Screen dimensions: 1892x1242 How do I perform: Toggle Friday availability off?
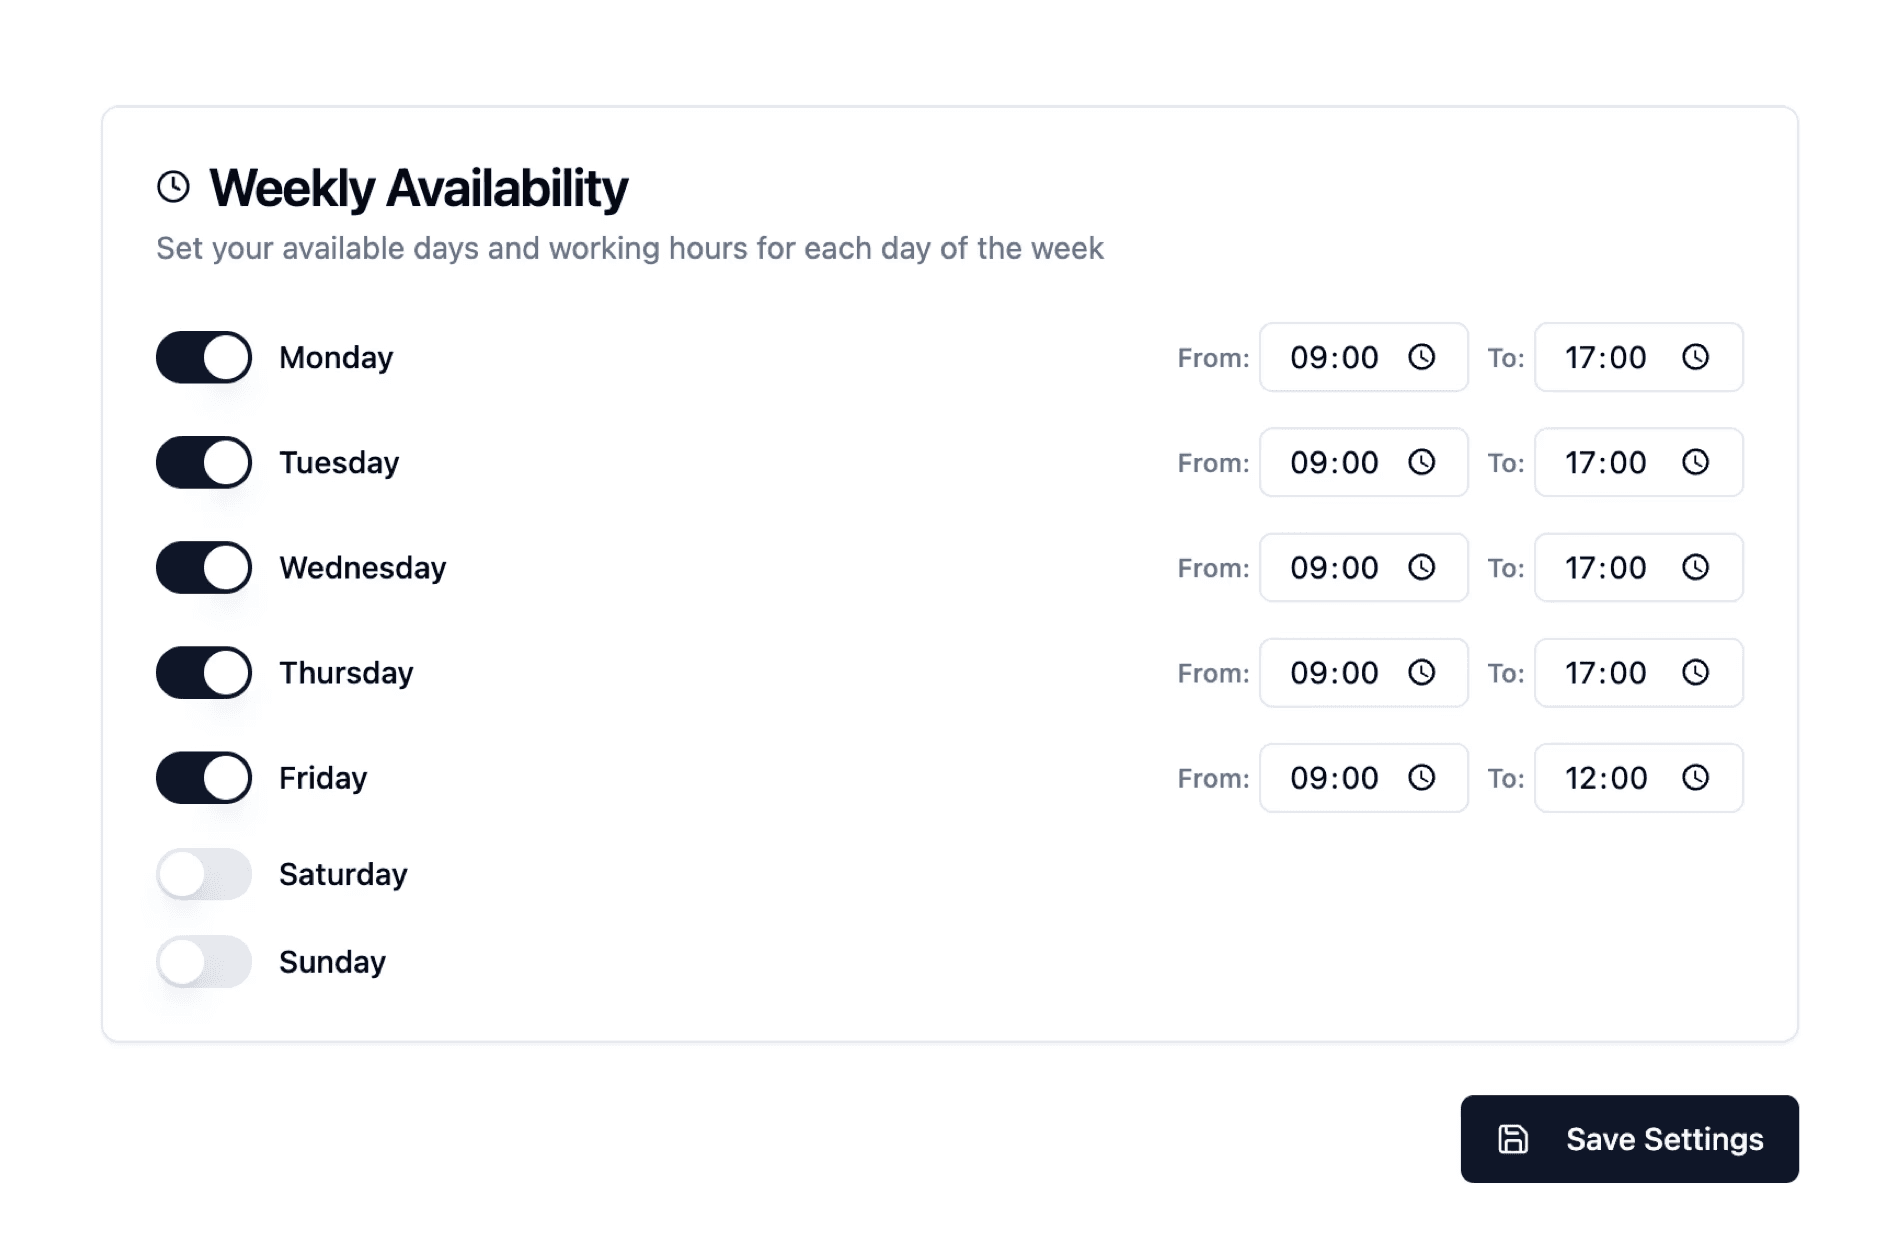click(x=204, y=777)
